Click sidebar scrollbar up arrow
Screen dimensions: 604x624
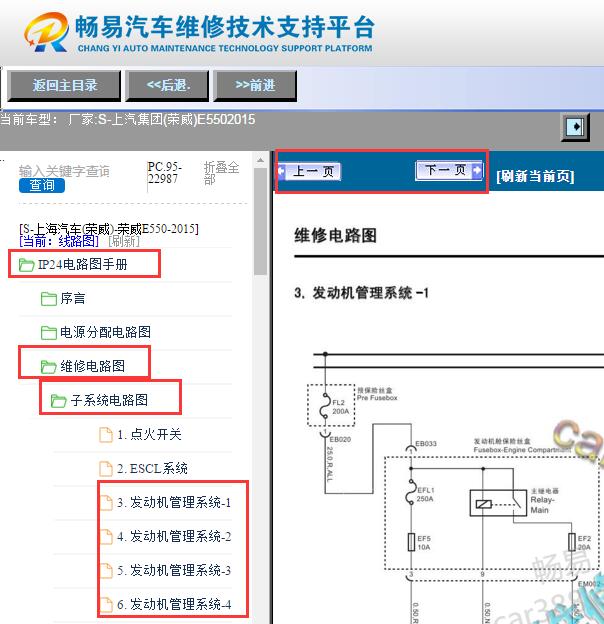click(261, 160)
